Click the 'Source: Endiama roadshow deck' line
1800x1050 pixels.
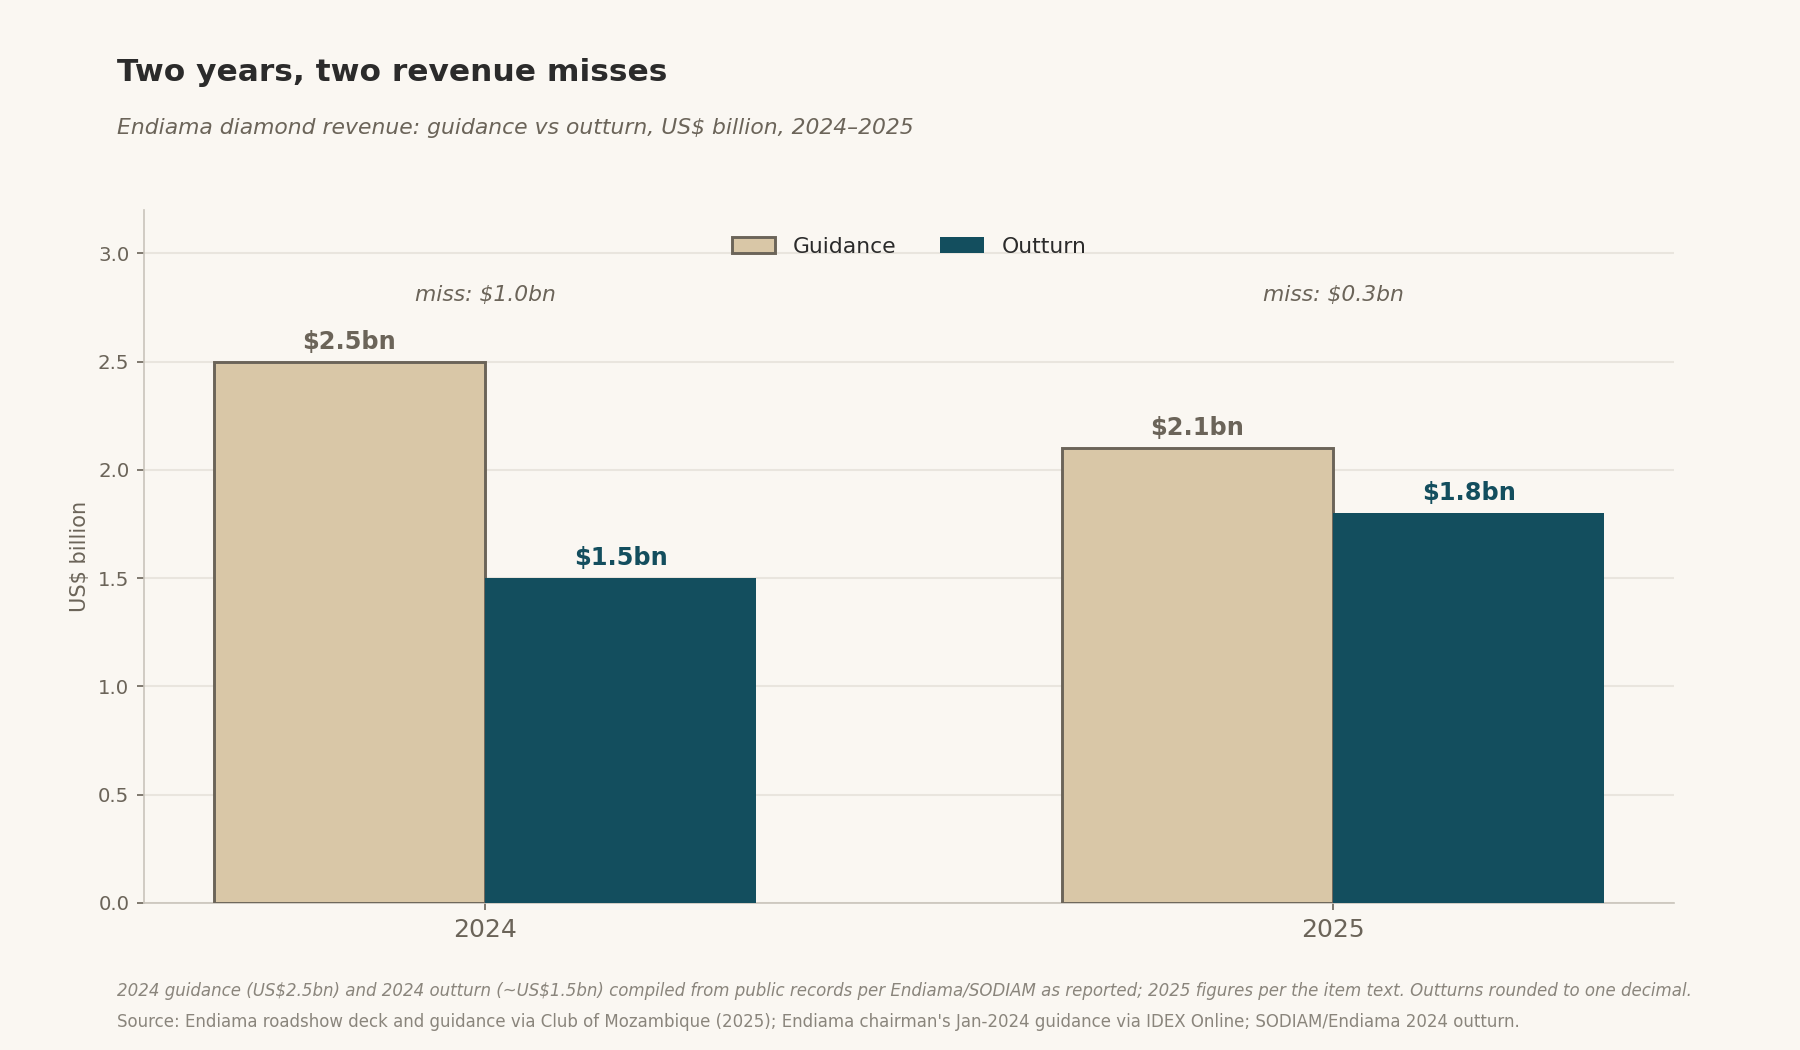818,1021
